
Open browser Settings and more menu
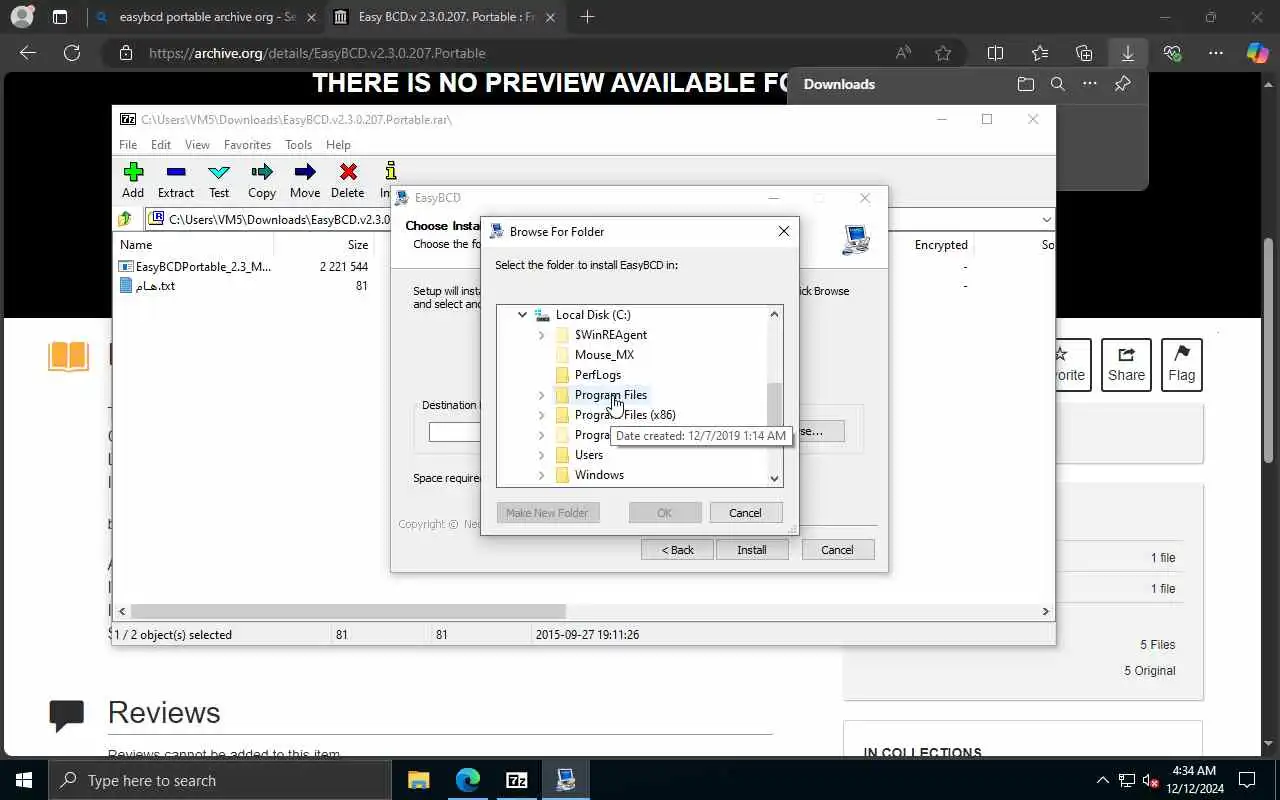[x=1216, y=53]
